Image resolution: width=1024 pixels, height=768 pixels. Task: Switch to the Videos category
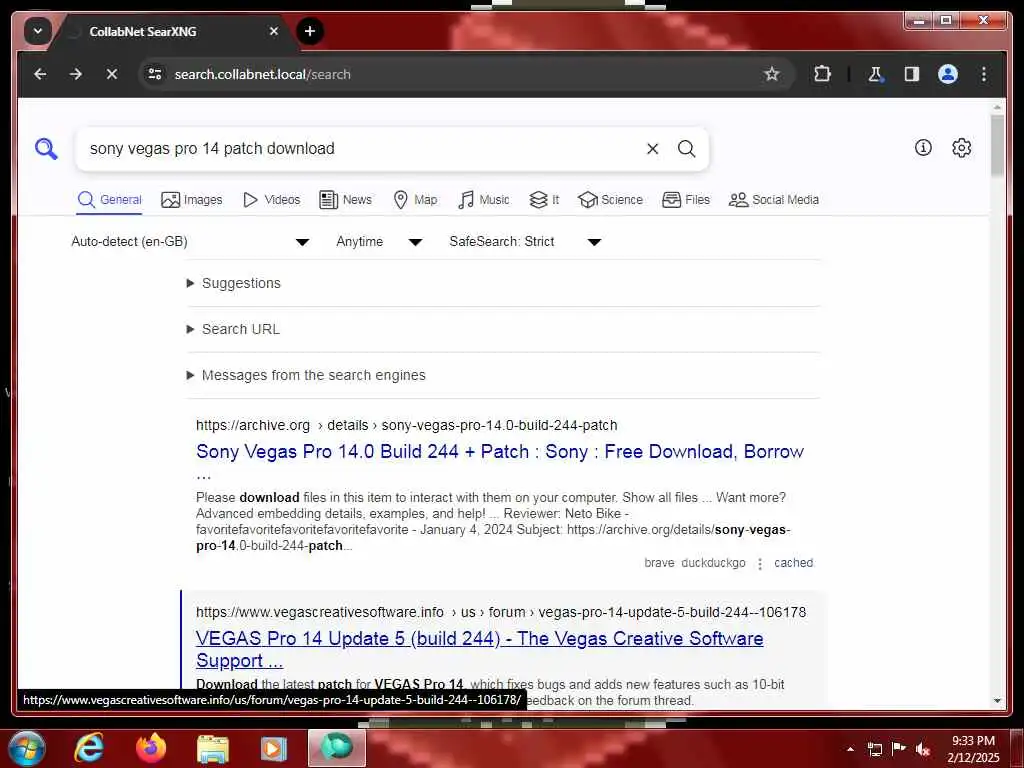(x=271, y=200)
